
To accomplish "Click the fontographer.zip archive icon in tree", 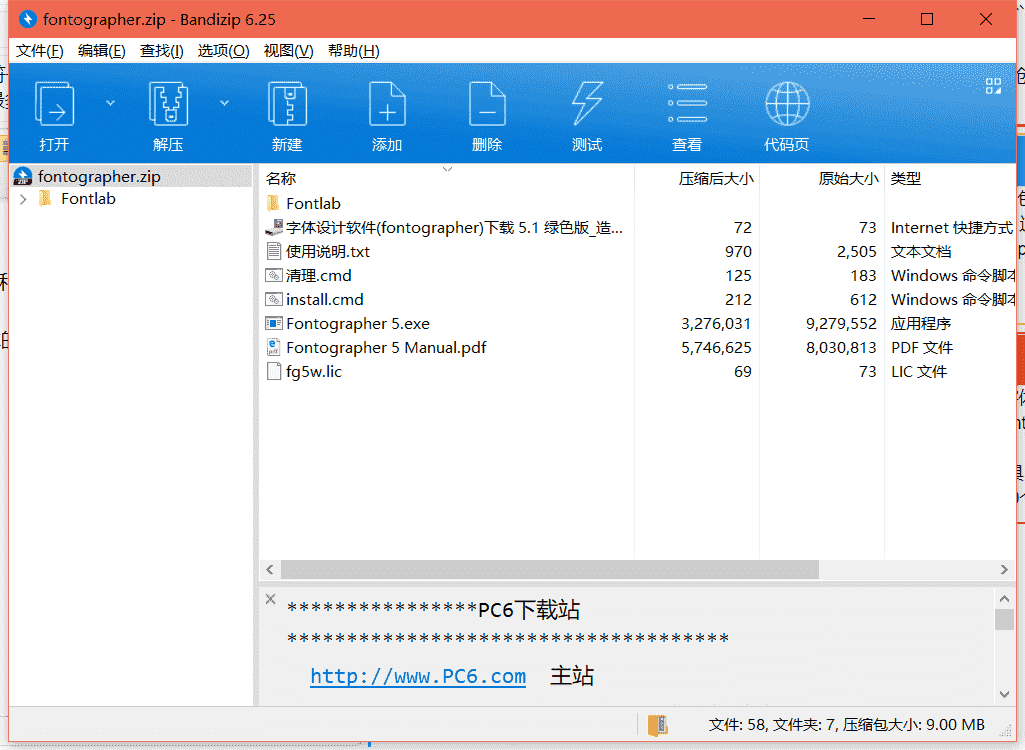I will (x=23, y=177).
